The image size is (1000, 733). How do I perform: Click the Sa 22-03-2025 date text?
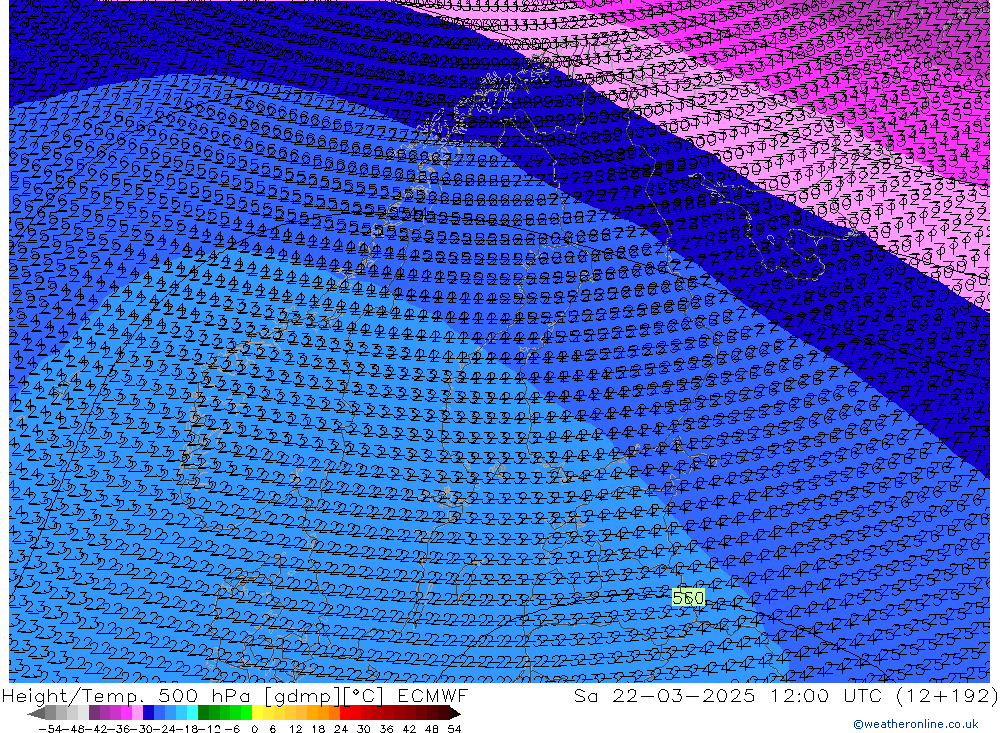click(x=664, y=696)
